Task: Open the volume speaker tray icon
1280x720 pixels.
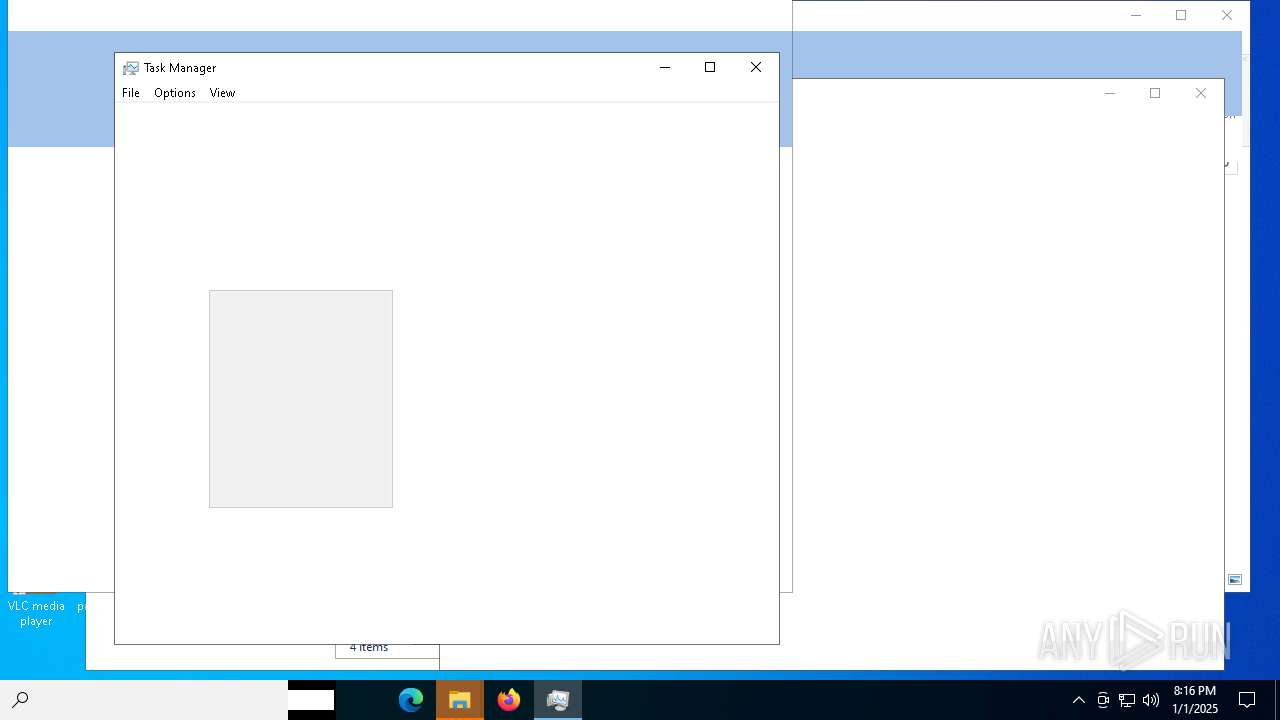Action: [x=1151, y=700]
